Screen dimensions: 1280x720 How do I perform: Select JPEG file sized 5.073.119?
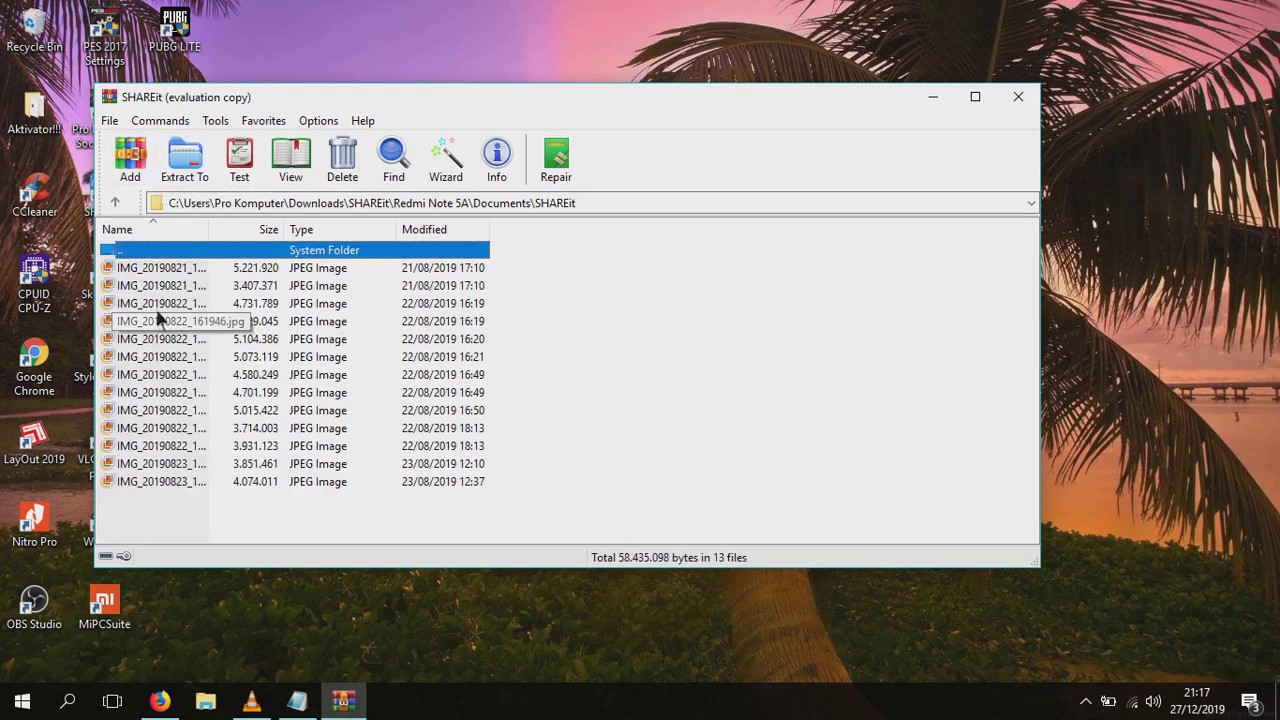(x=294, y=357)
